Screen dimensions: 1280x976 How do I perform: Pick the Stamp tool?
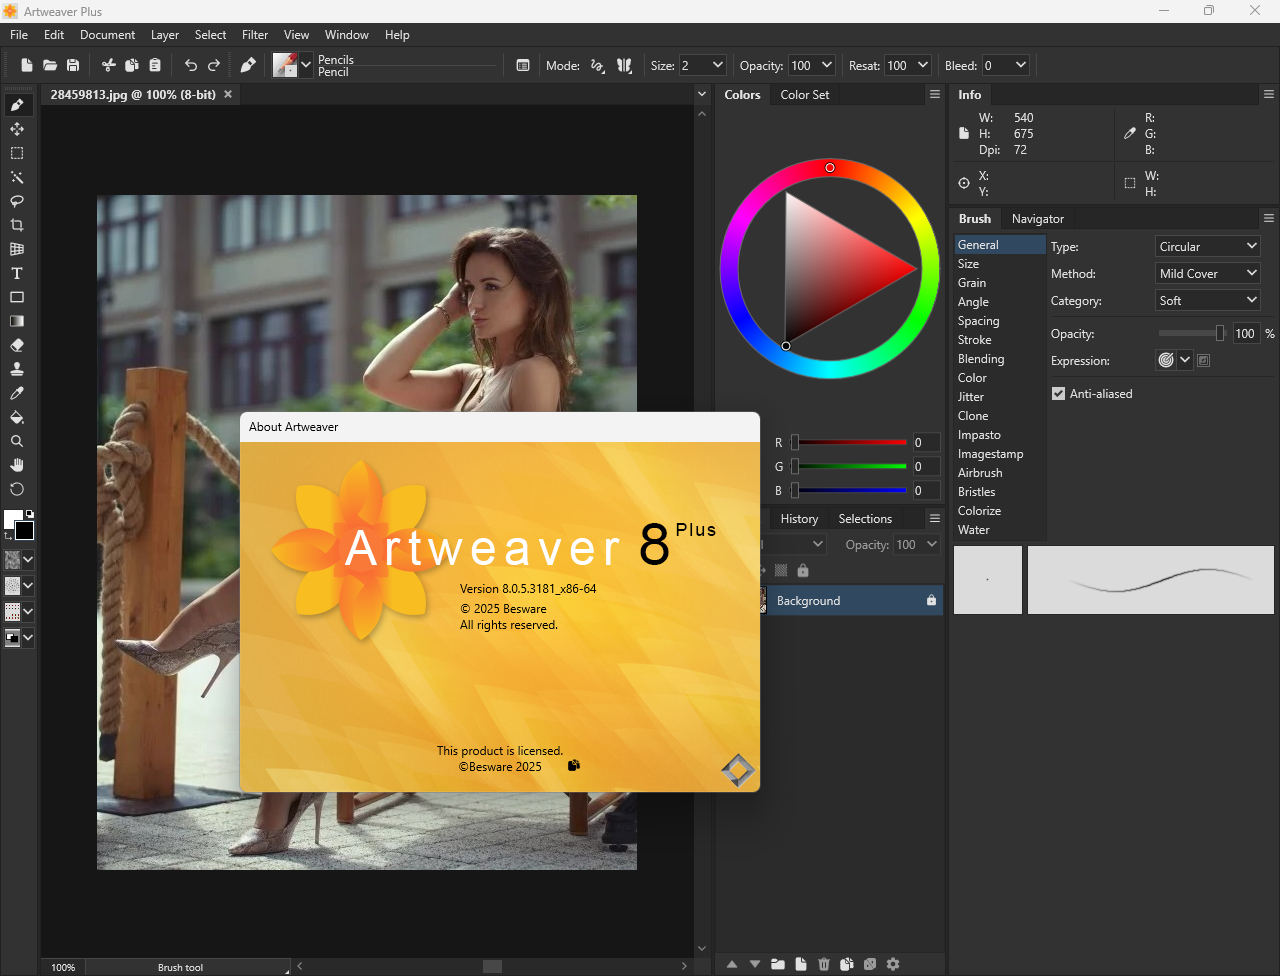coord(17,369)
